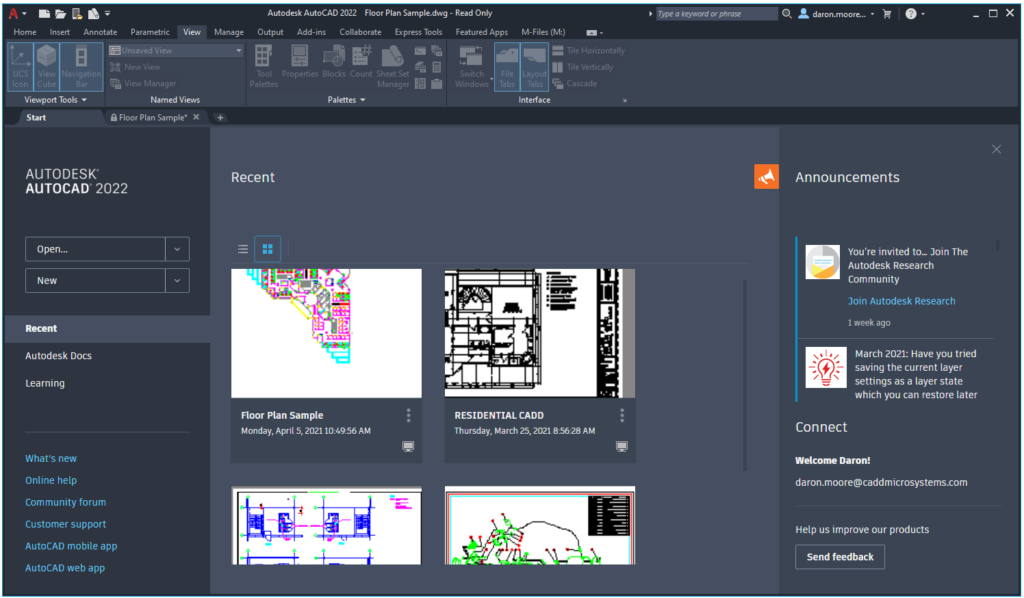Open the What's new link
This screenshot has height=598, width=1024.
[x=51, y=458]
